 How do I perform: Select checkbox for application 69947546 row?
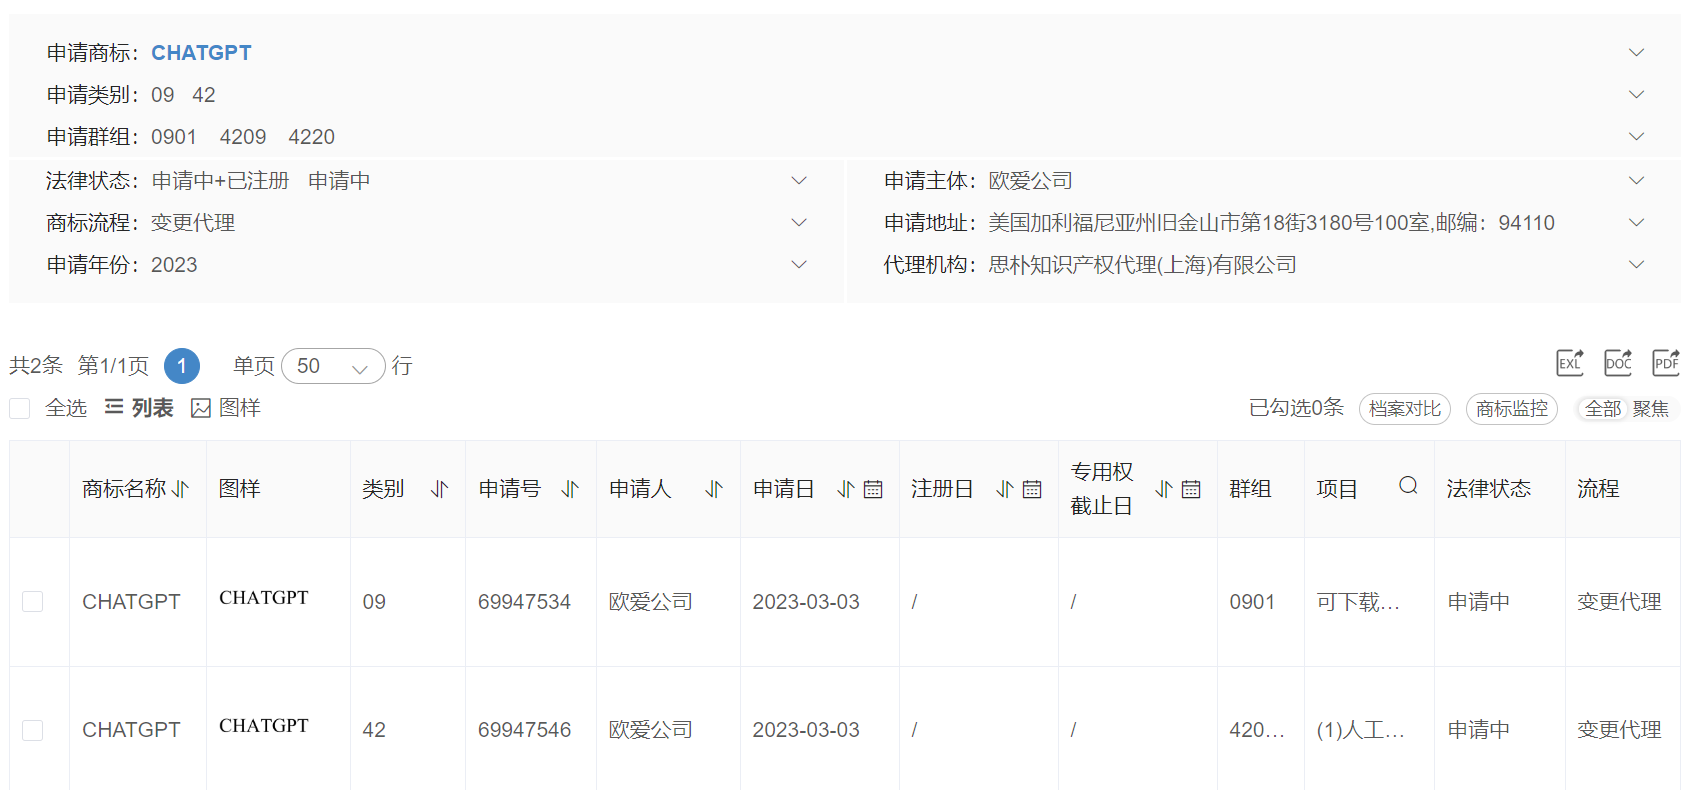click(x=33, y=730)
